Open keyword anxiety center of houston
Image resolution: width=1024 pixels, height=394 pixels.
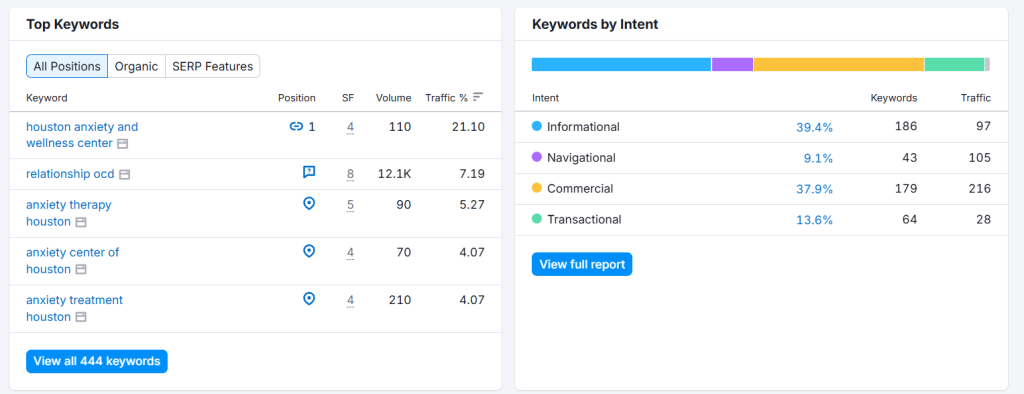coord(72,261)
